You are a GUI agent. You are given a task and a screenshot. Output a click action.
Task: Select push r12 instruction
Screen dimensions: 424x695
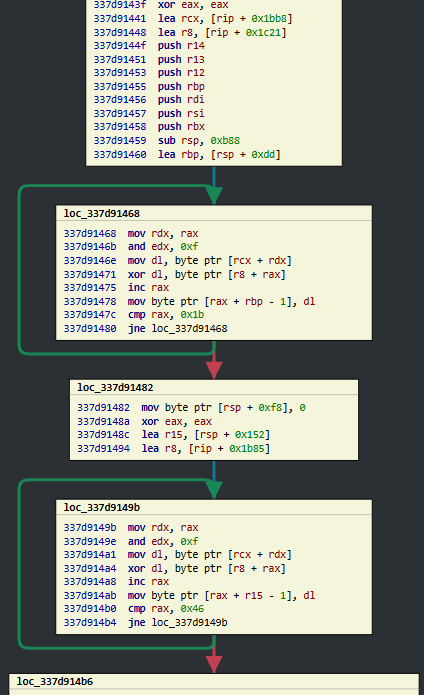click(149, 72)
